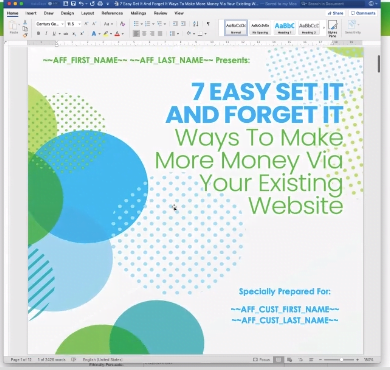Click the Format Painter brush icon
Screen dimensions: 390x370
point(25,35)
